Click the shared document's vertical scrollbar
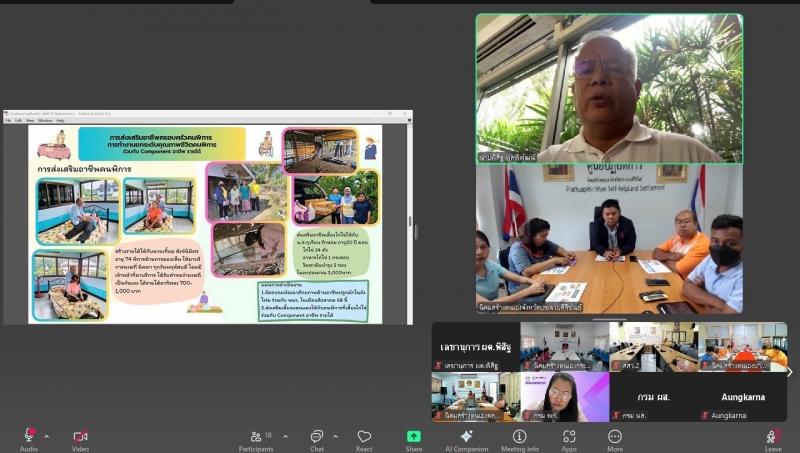 pos(409,223)
